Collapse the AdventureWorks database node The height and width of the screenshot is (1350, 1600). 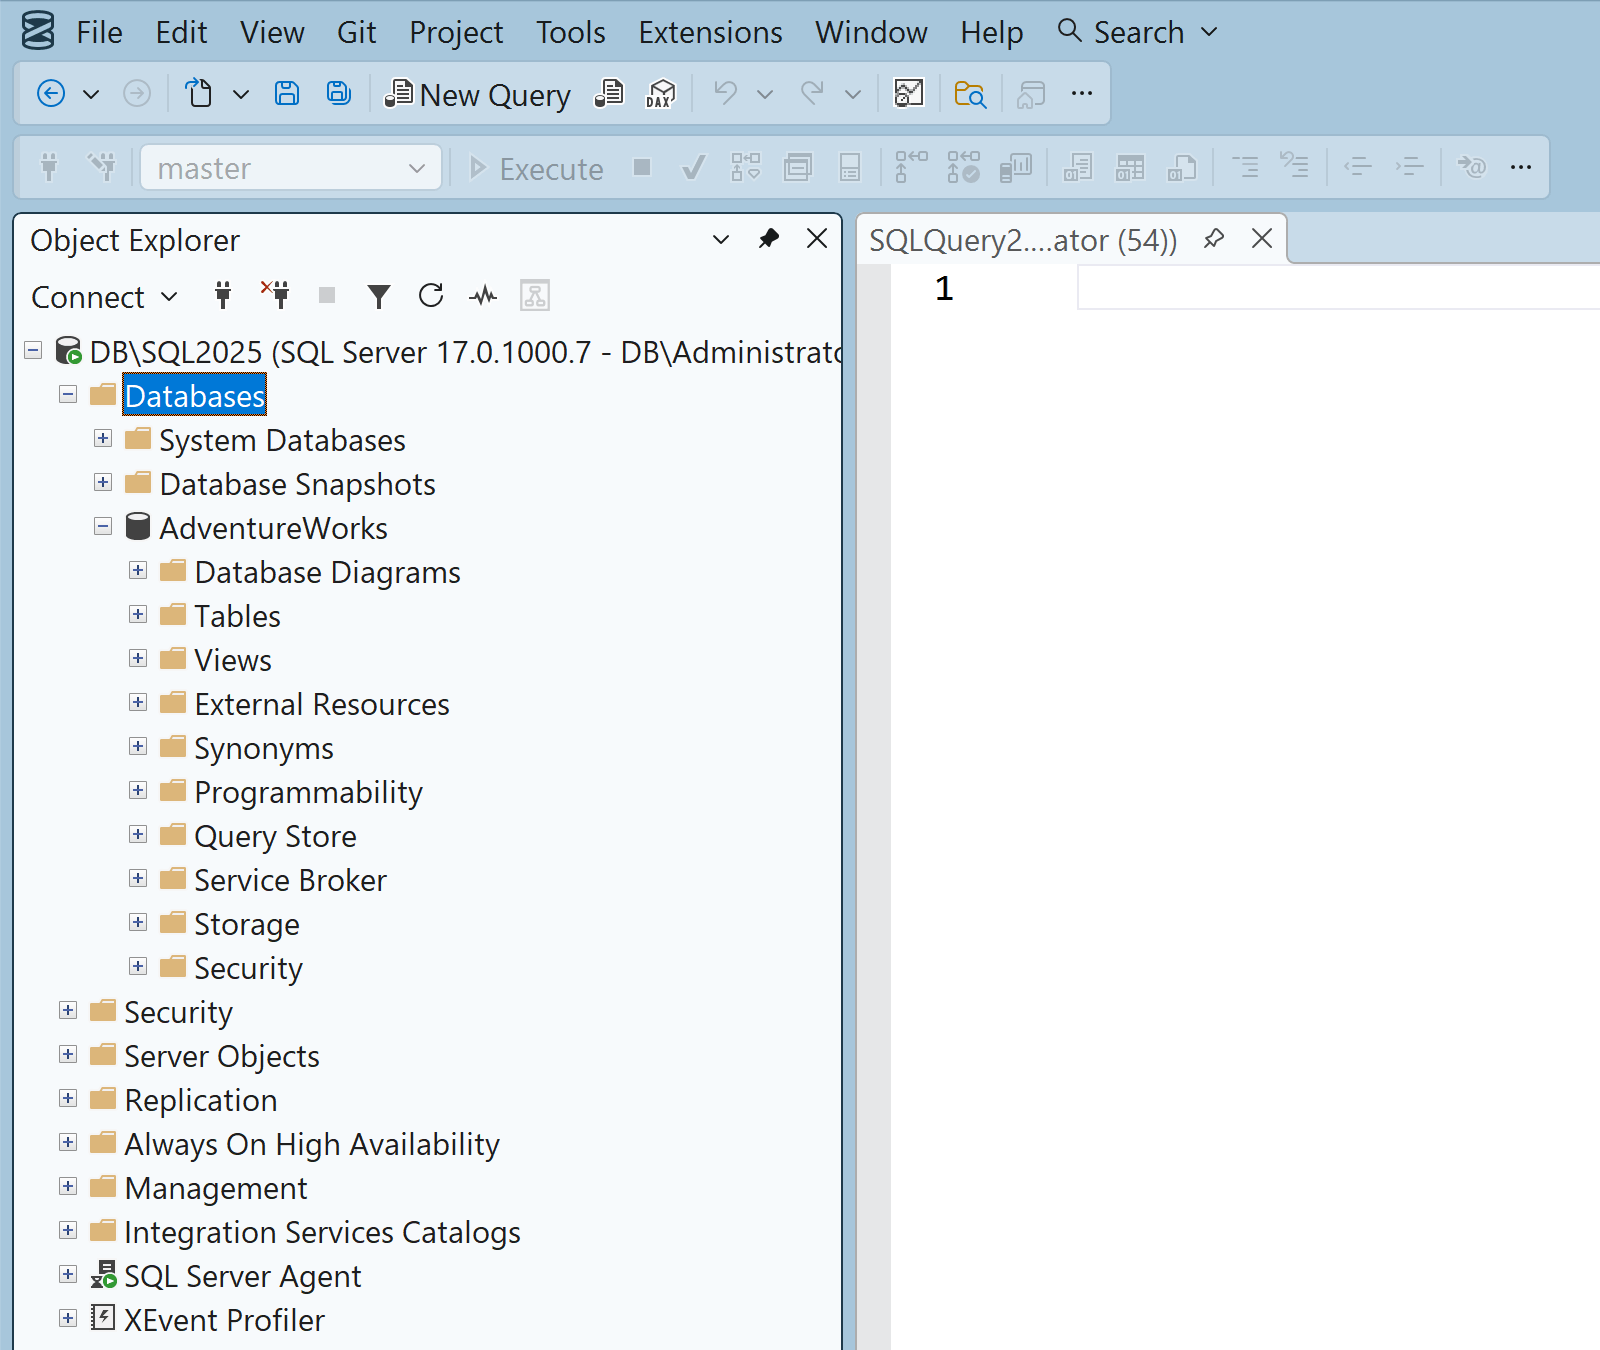pos(103,526)
